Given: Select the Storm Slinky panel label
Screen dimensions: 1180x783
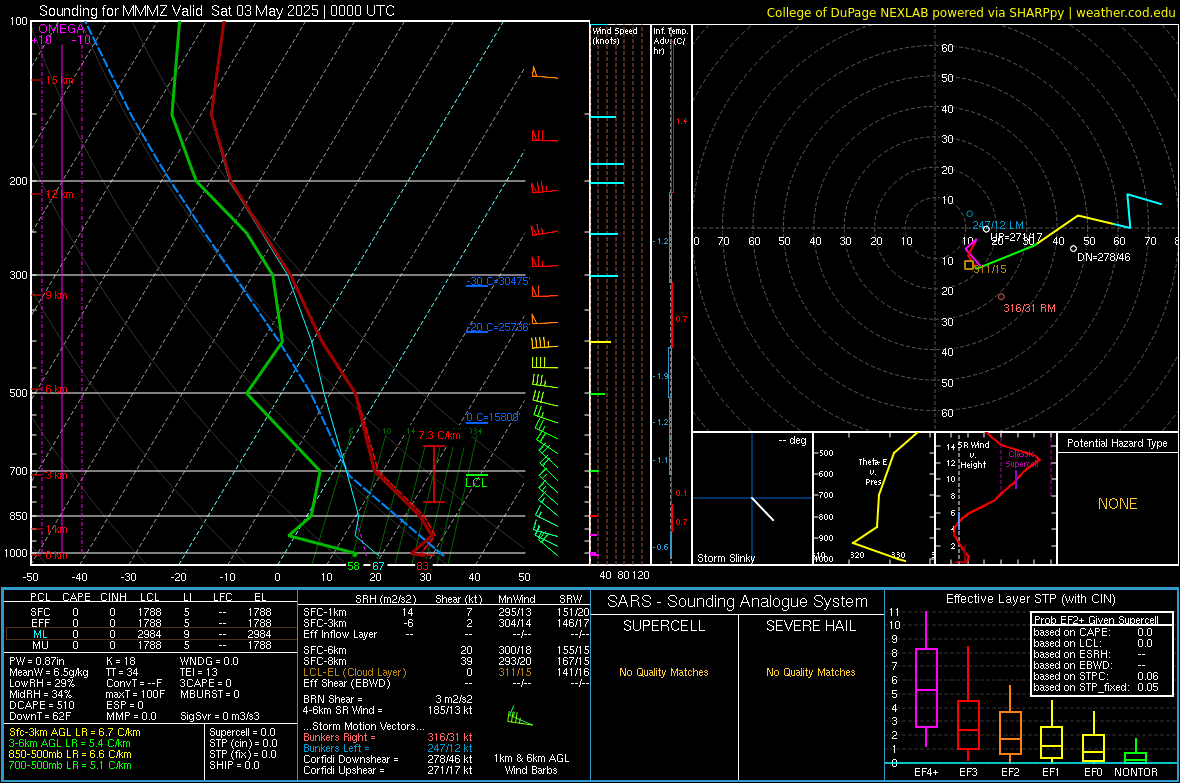Looking at the screenshot, I should pyautogui.click(x=725, y=558).
